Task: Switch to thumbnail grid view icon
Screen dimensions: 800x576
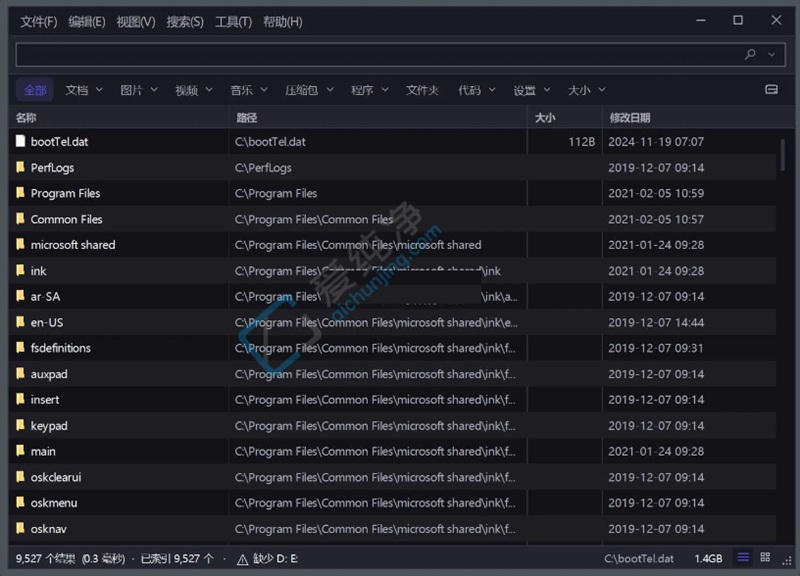Action: click(x=765, y=557)
